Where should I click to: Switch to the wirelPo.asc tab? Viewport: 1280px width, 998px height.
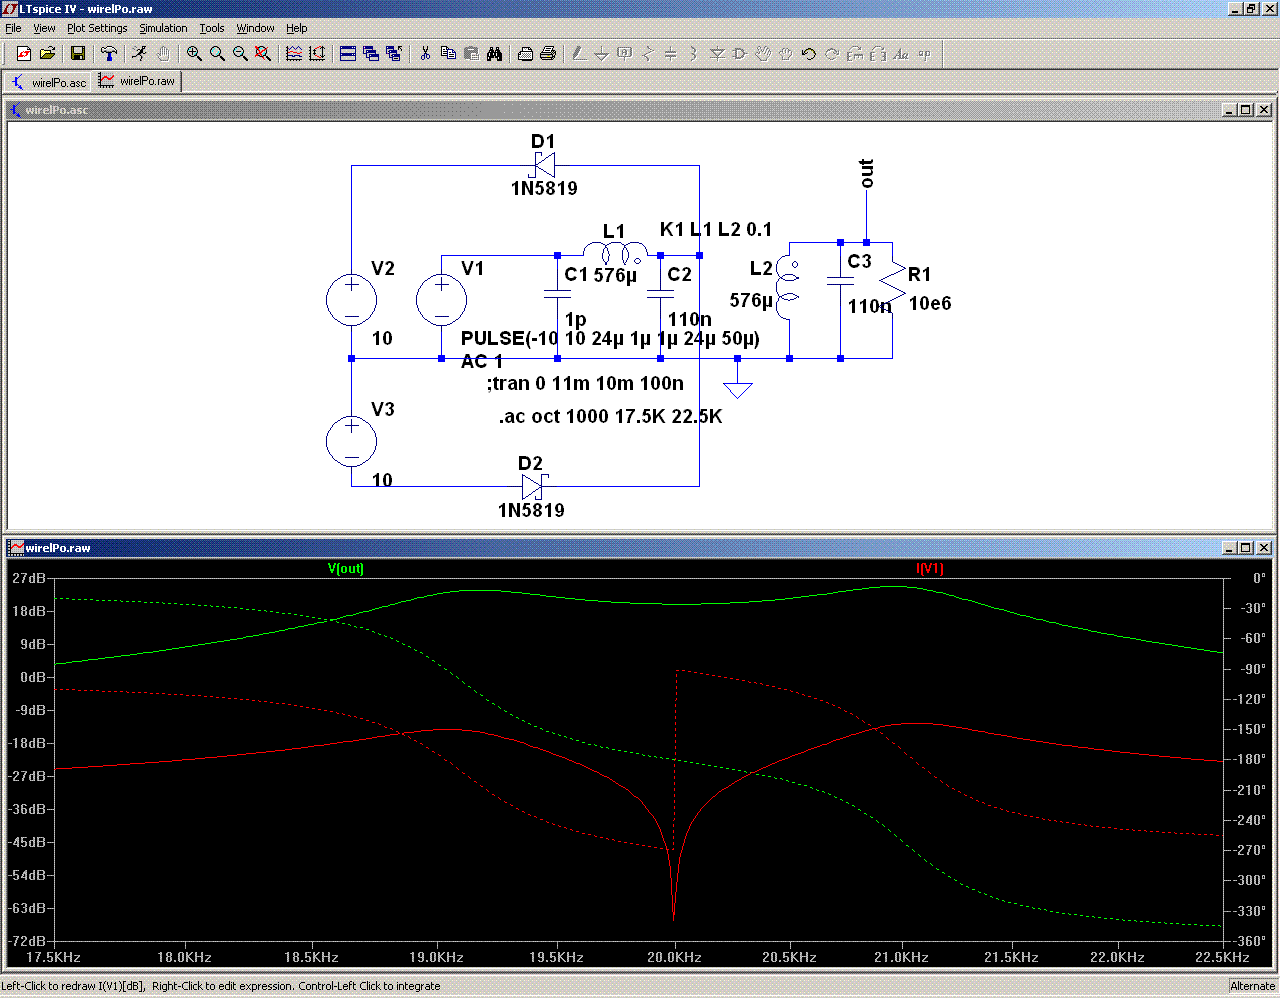click(x=49, y=82)
